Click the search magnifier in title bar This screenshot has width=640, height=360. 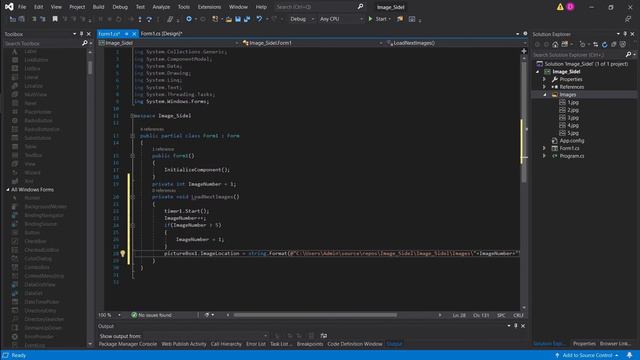tap(360, 7)
